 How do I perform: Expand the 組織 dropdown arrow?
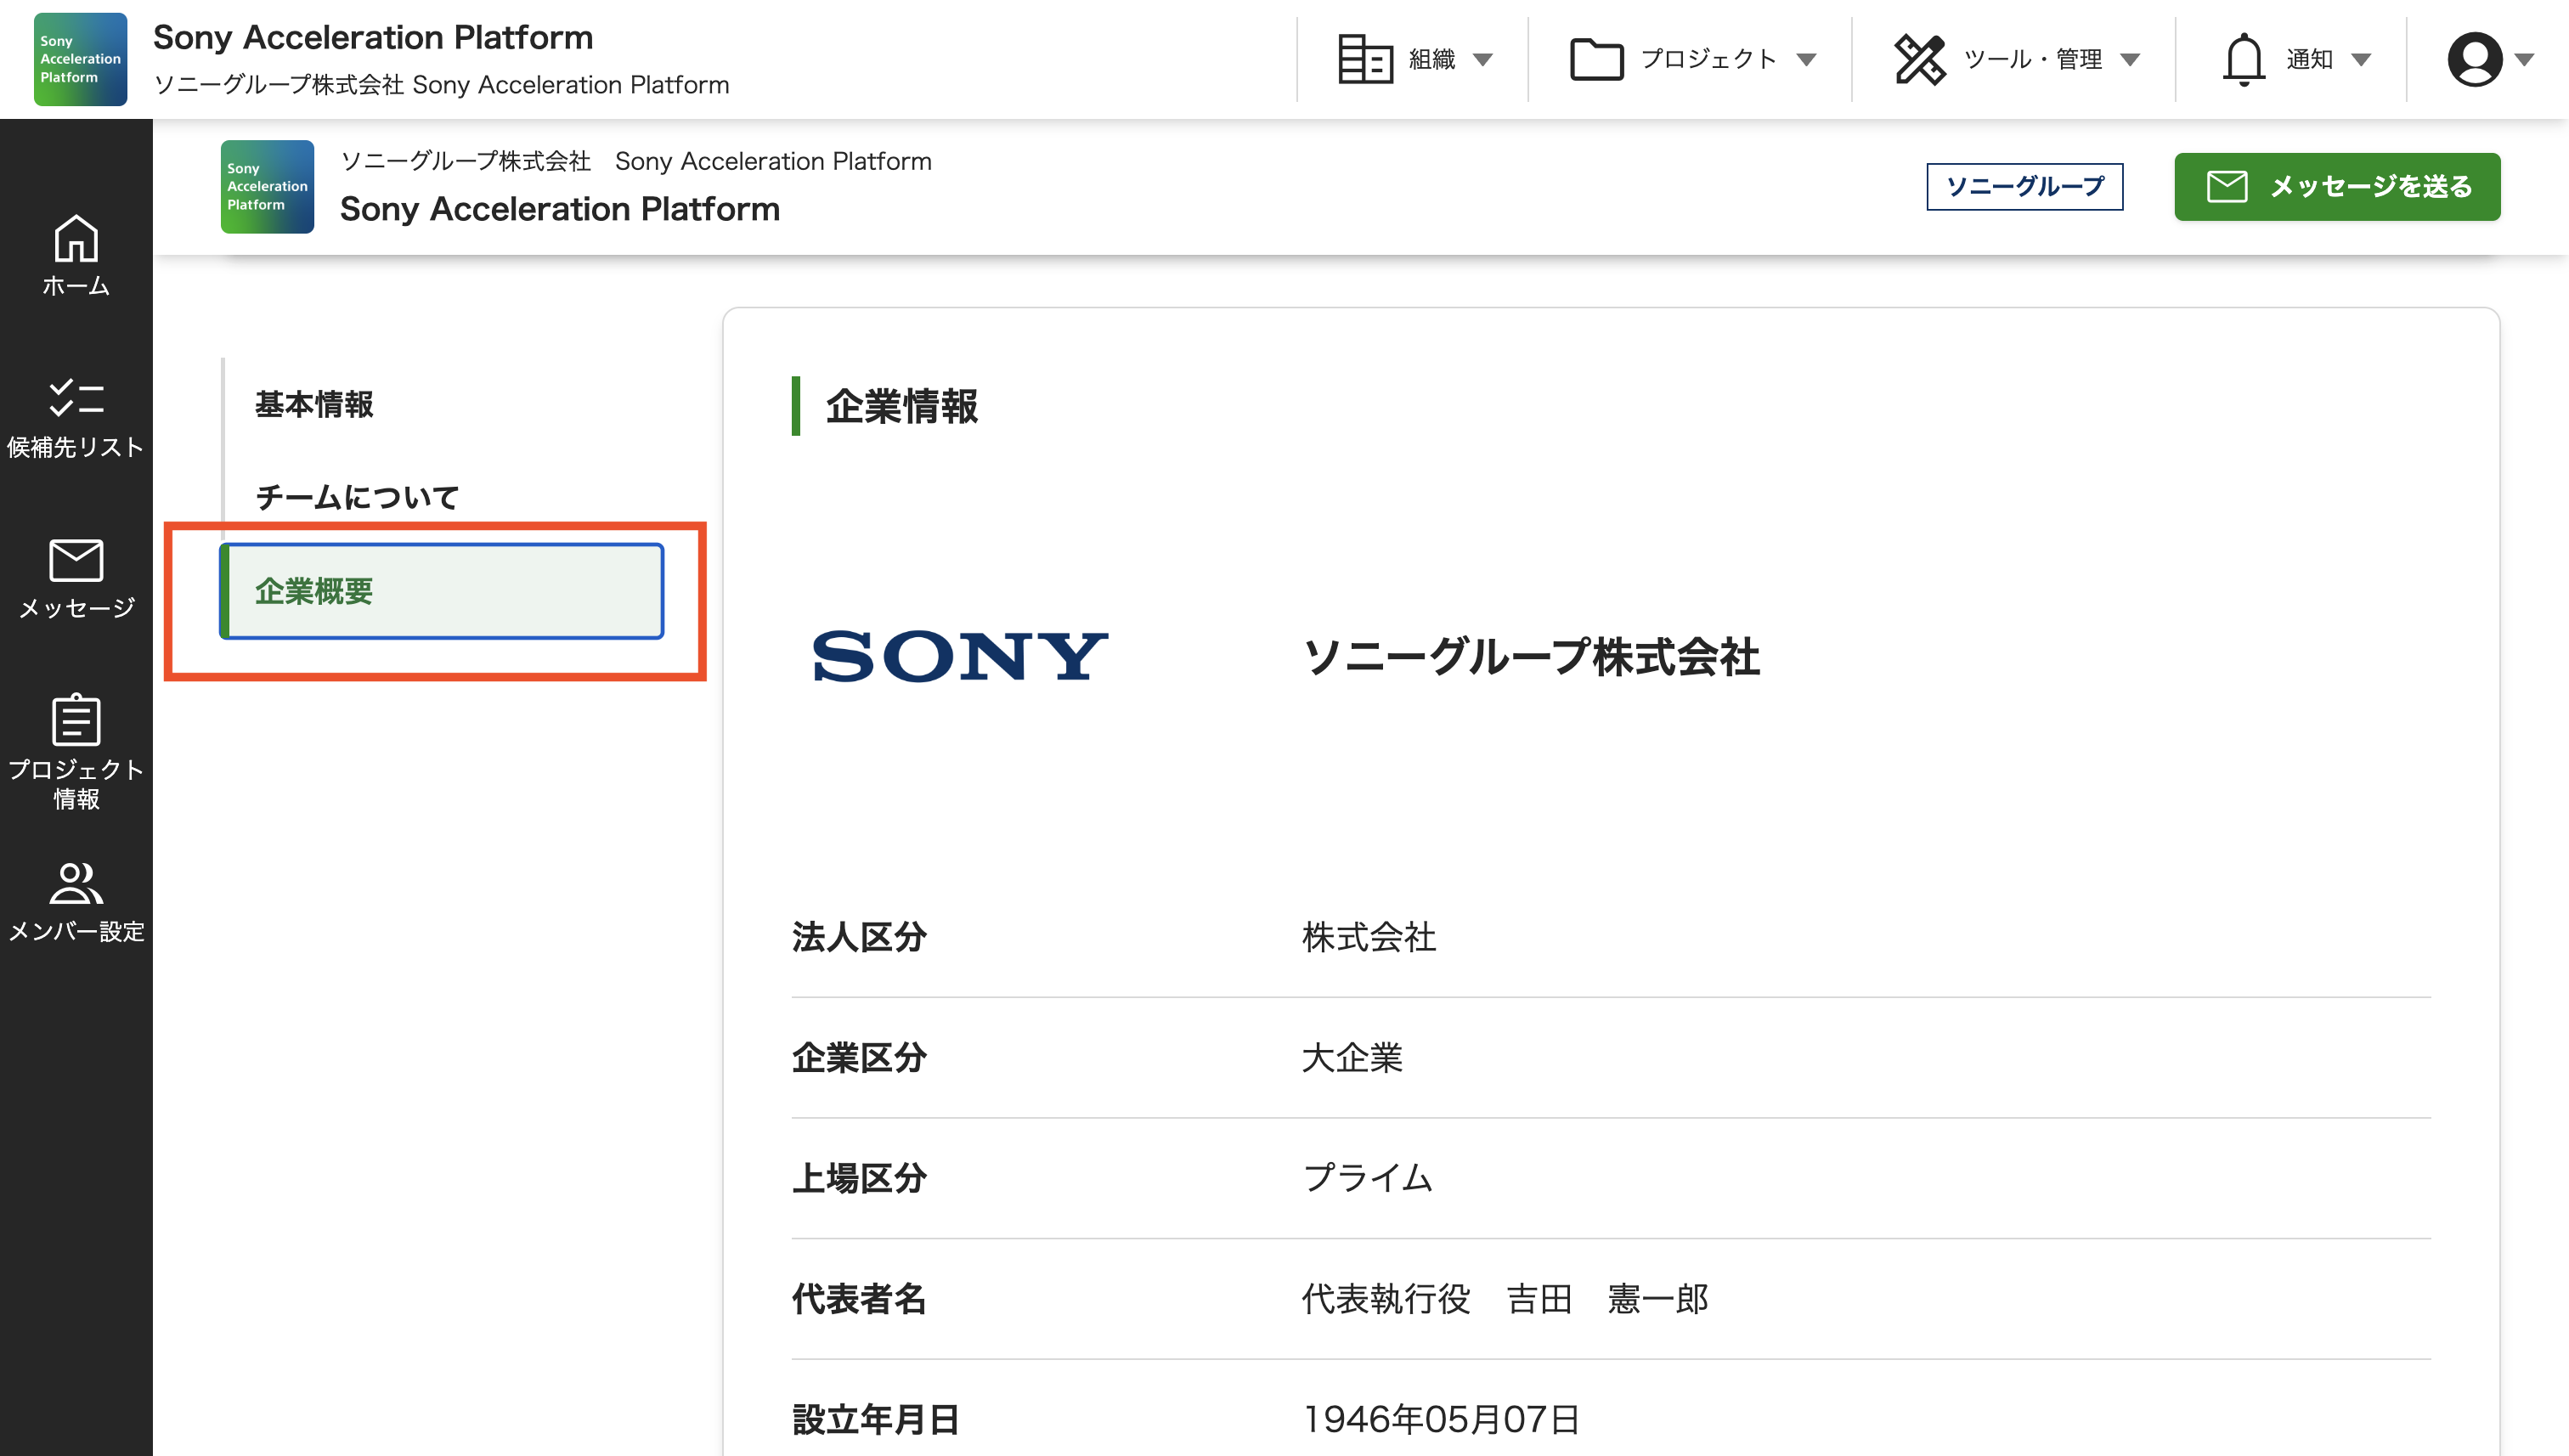tap(1483, 60)
